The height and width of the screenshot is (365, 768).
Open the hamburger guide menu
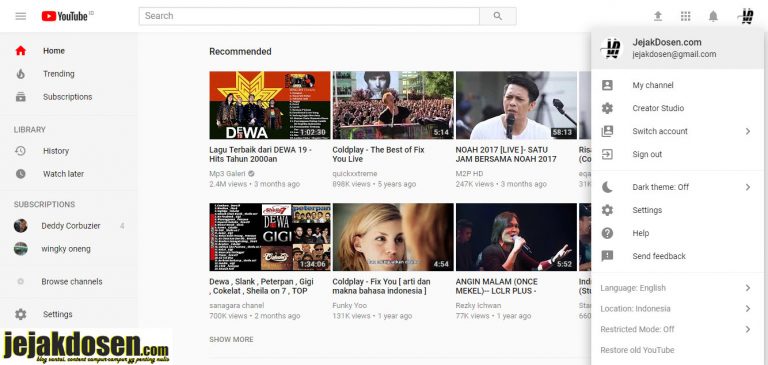point(21,16)
